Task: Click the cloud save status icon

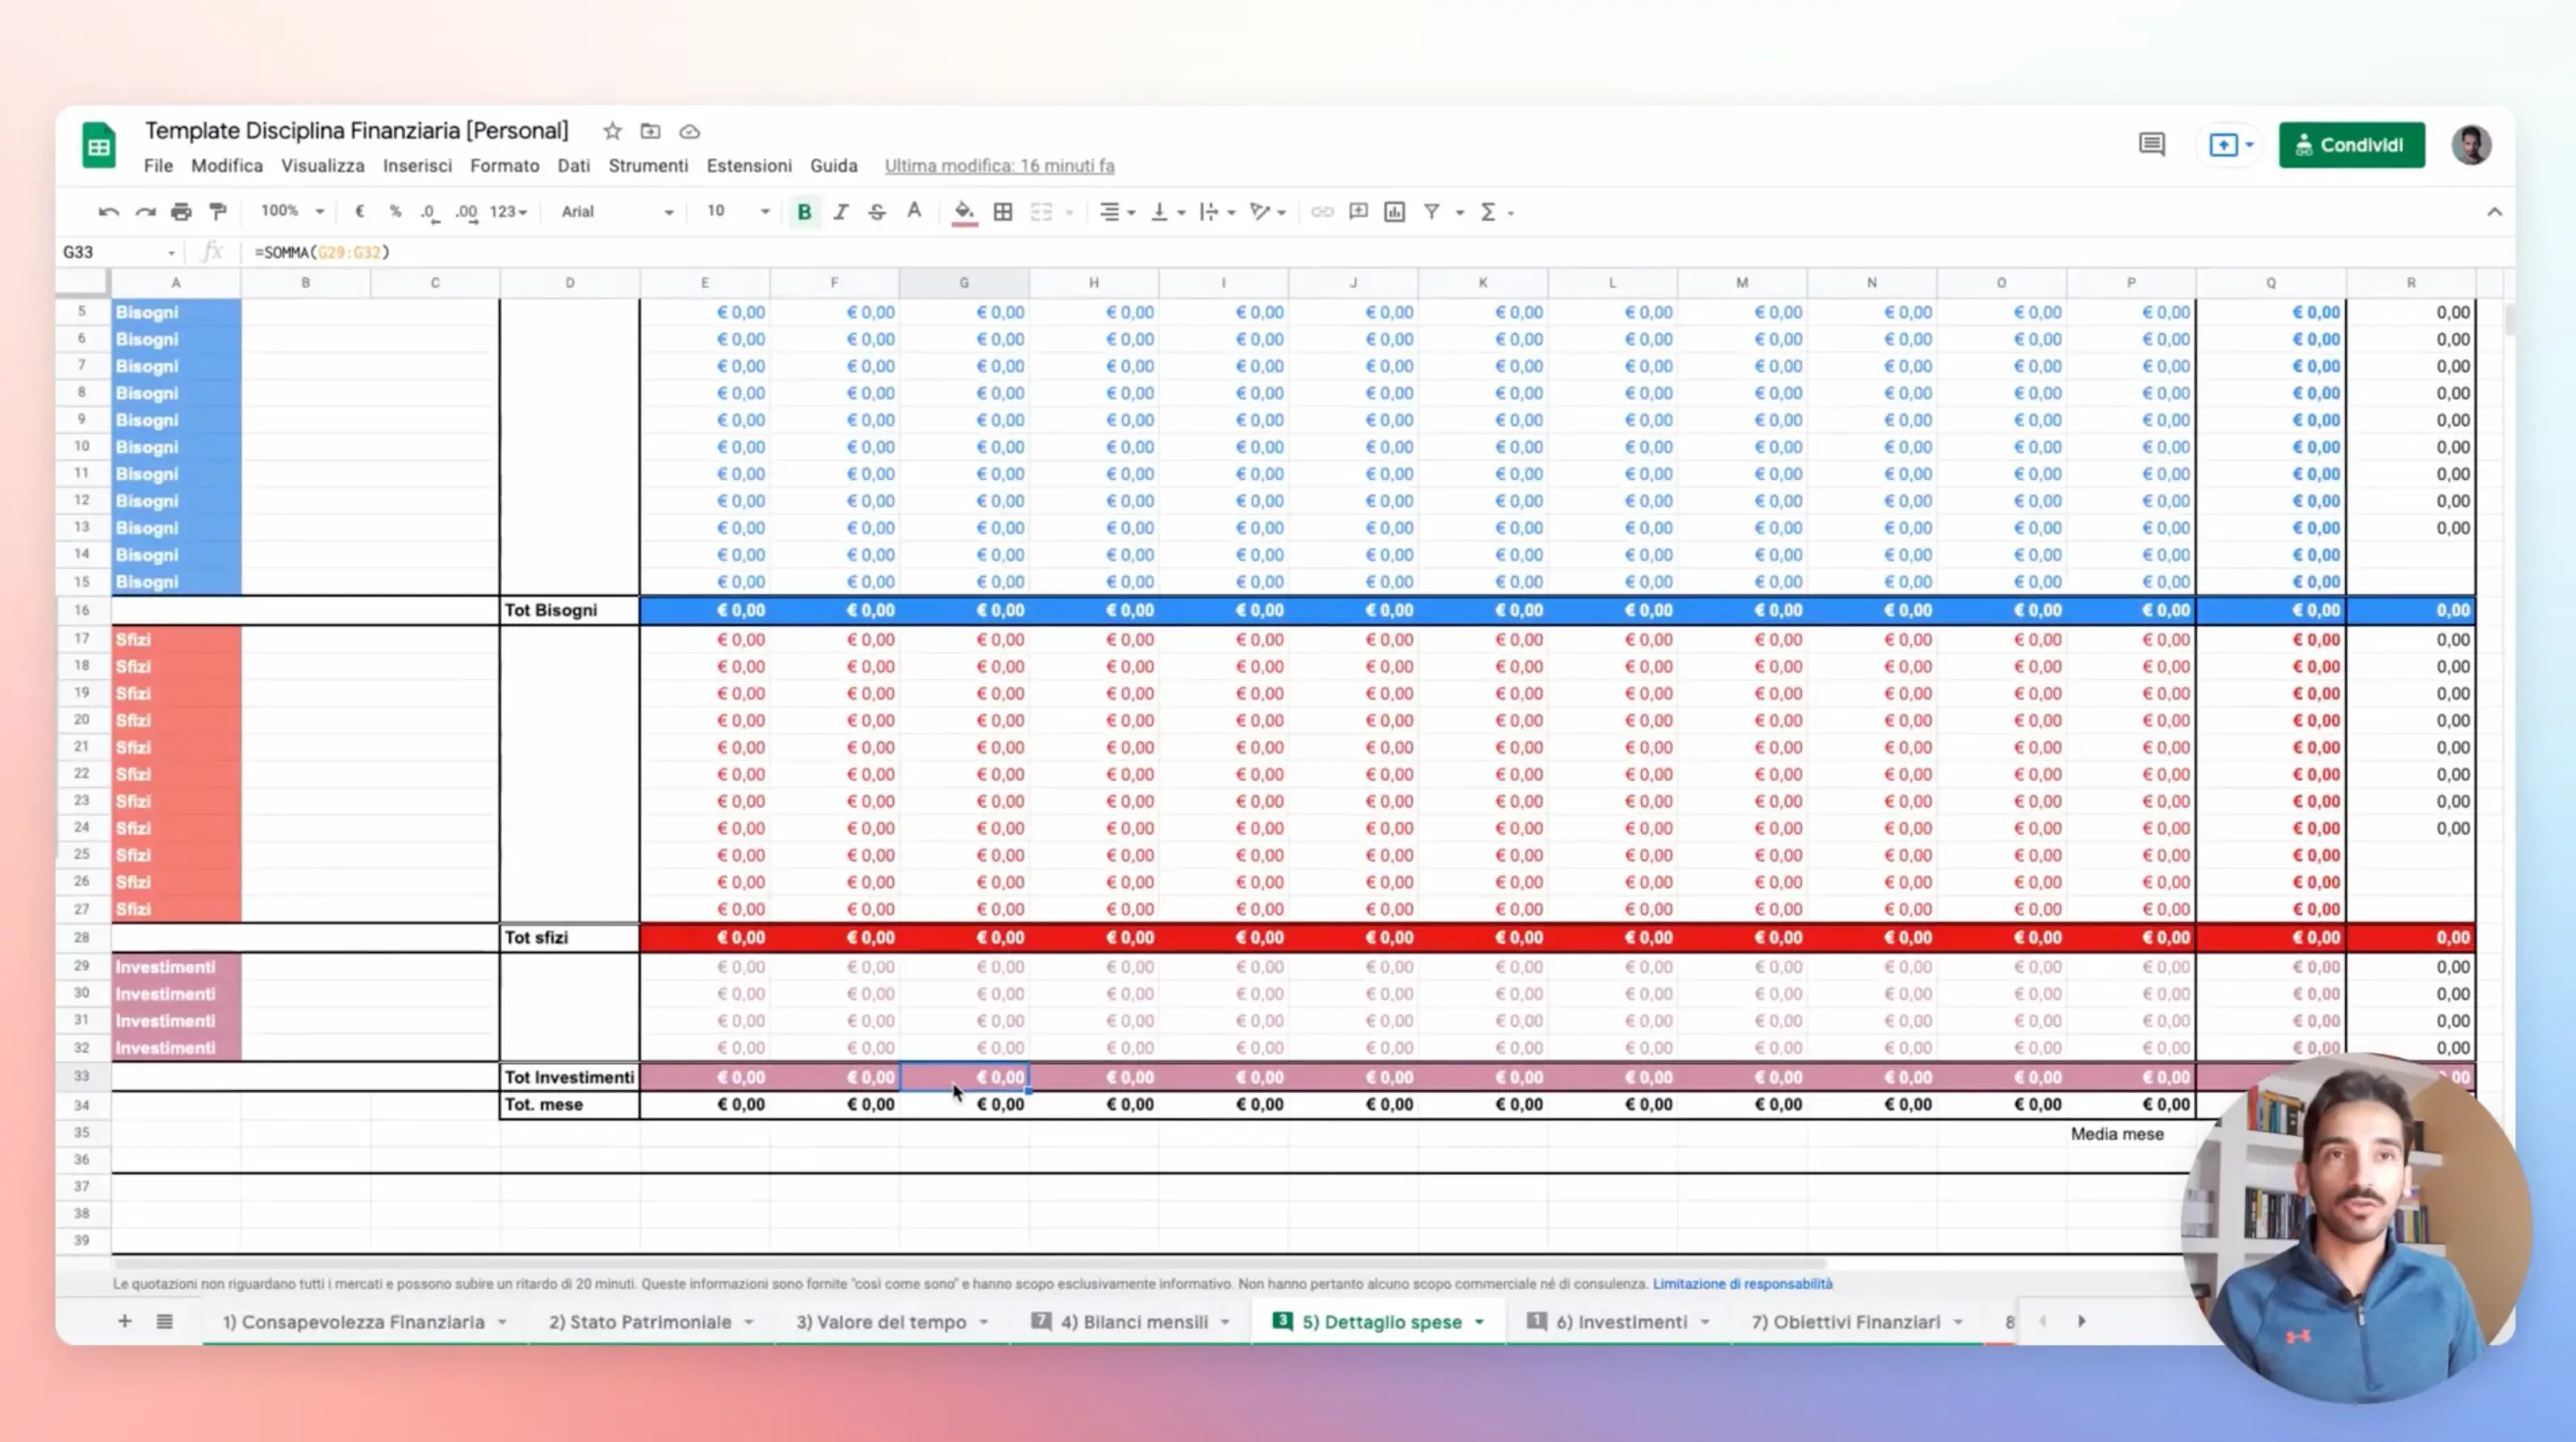Action: (689, 131)
